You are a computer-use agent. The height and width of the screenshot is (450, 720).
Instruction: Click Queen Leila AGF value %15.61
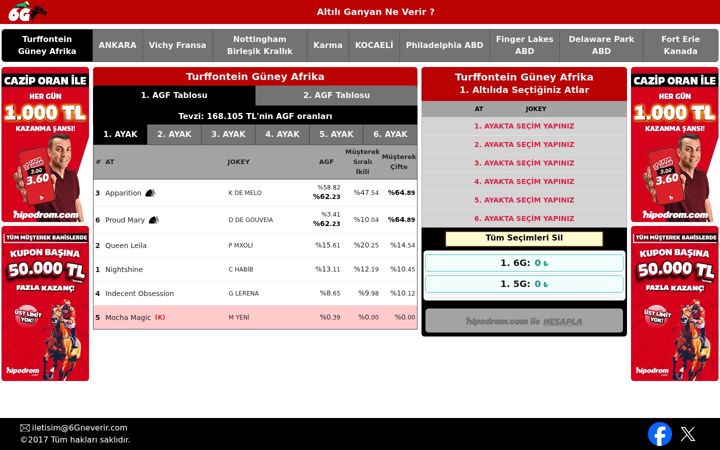pyautogui.click(x=327, y=245)
